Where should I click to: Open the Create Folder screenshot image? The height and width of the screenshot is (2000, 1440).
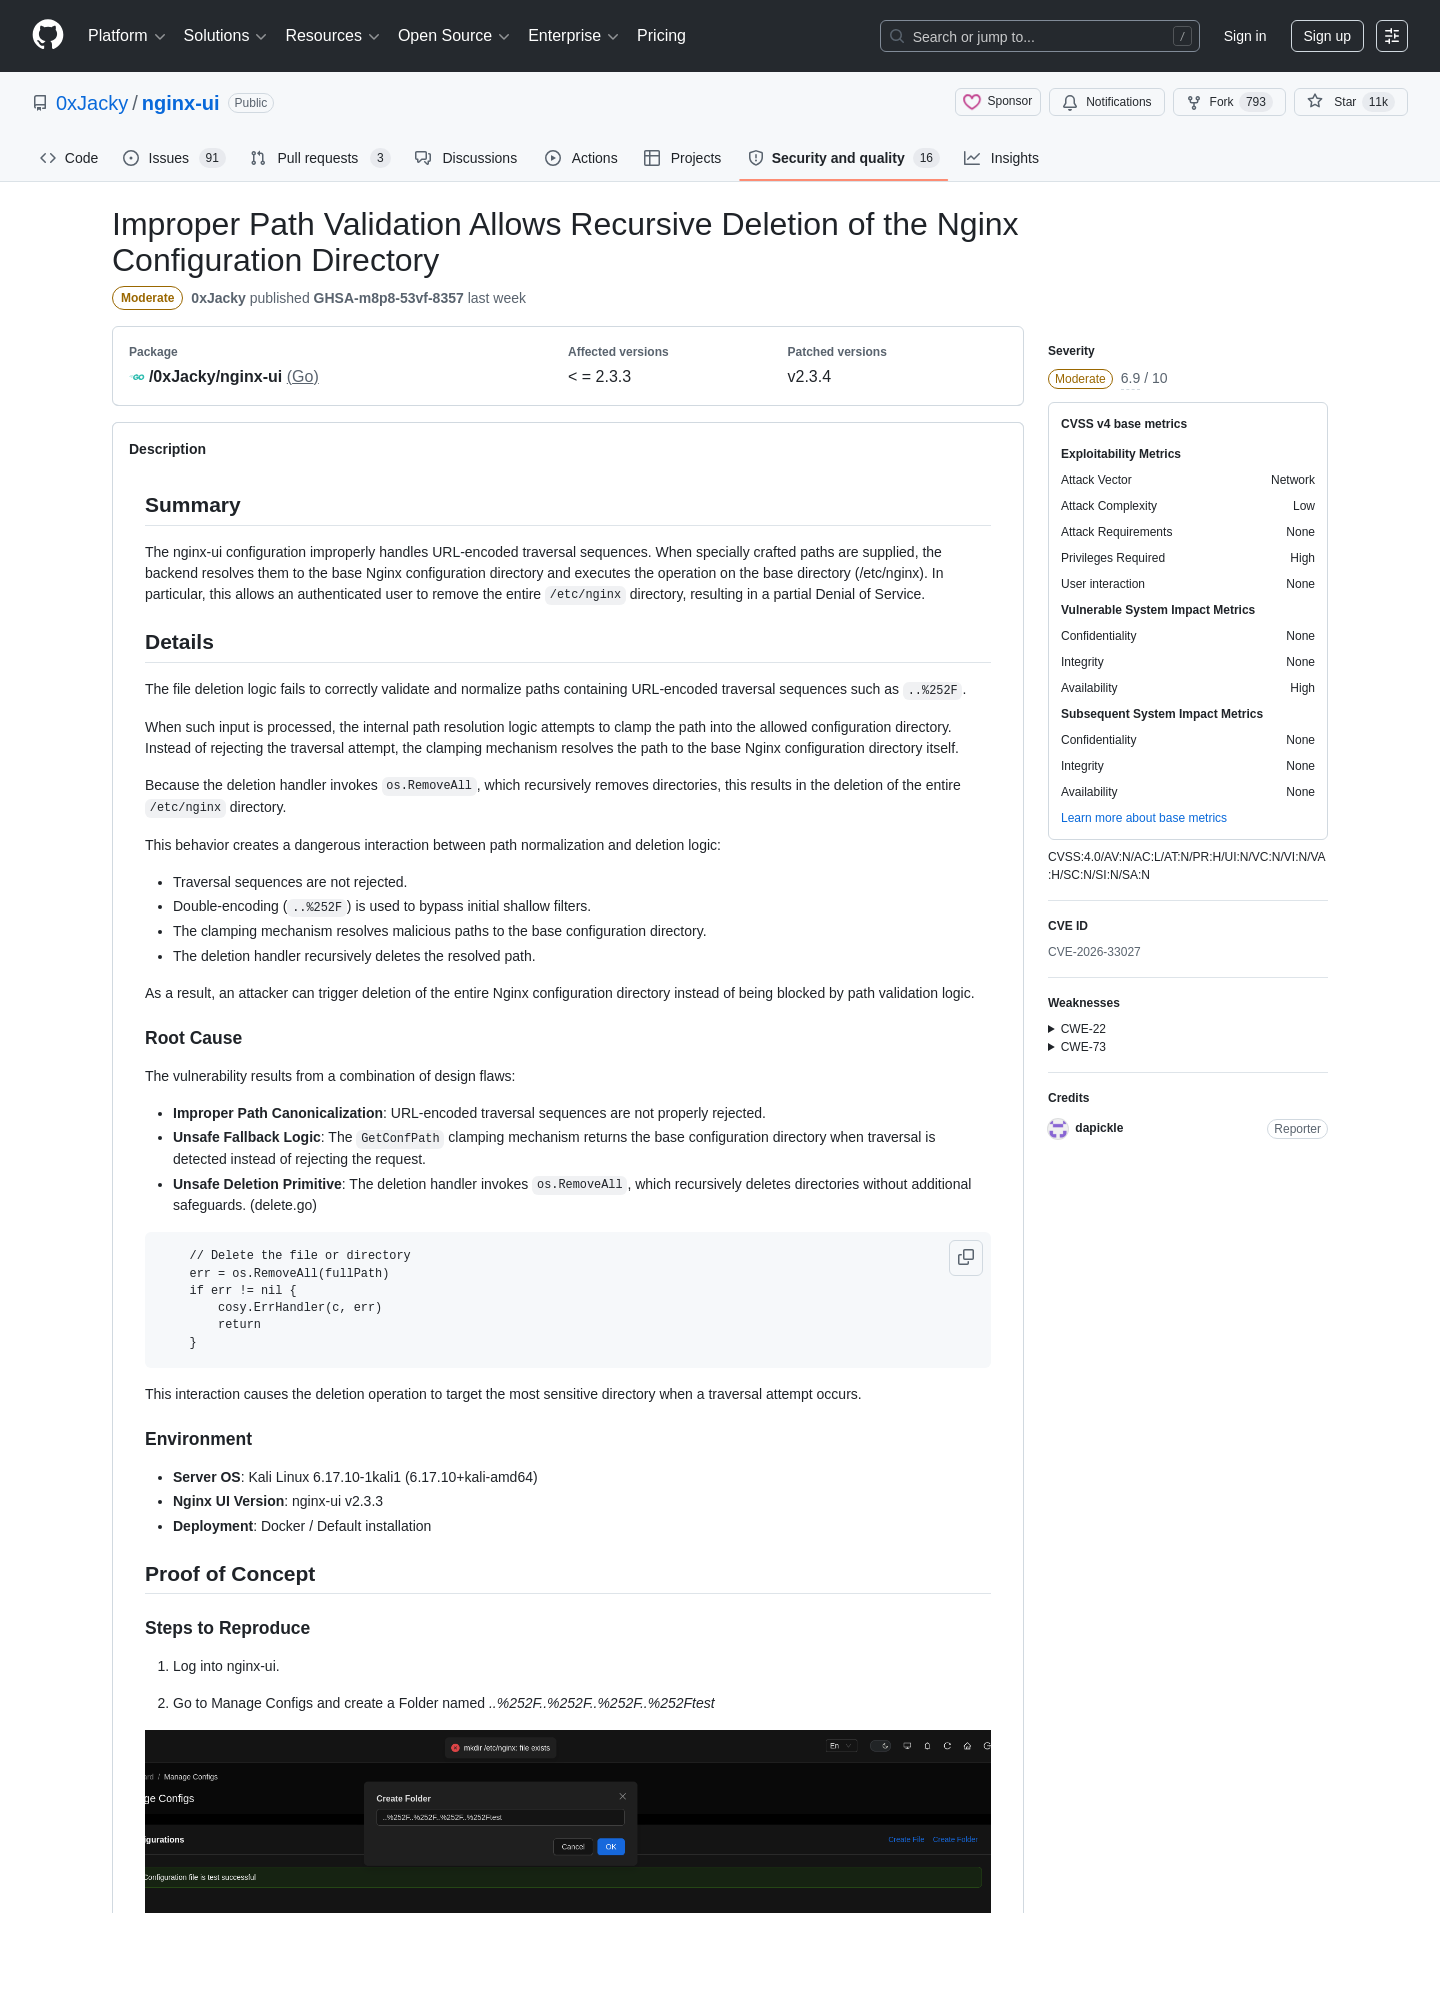pos(568,1821)
